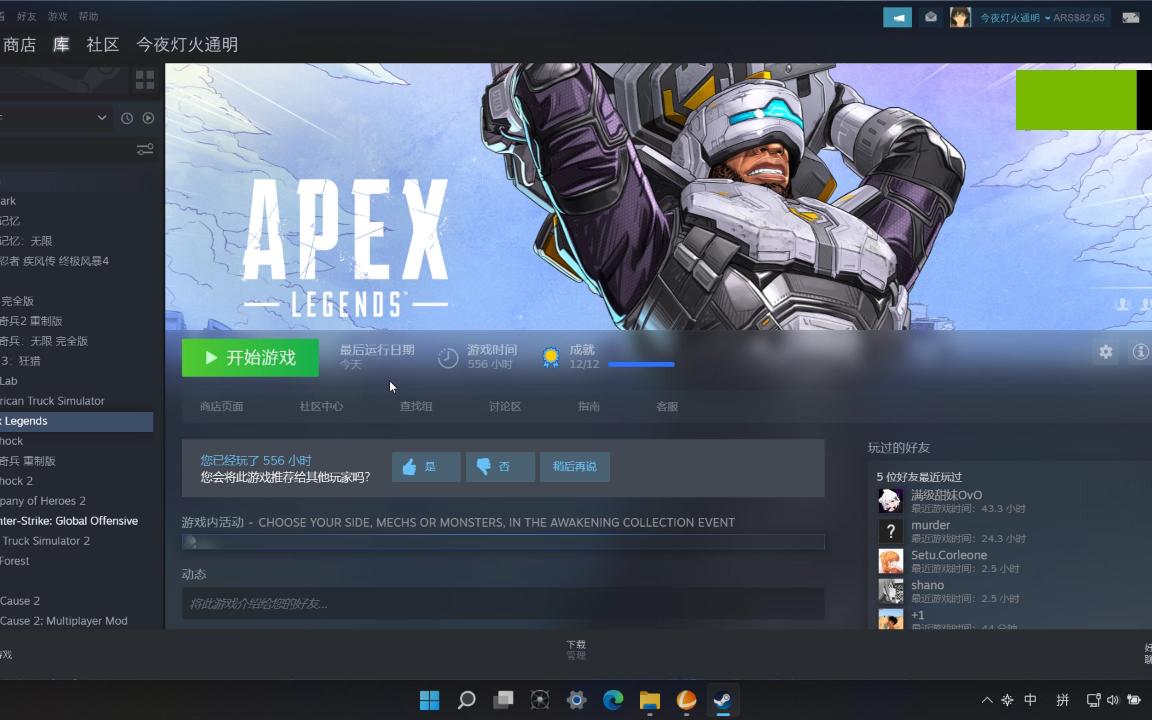Expand the taskbar hidden icons chevron
The width and height of the screenshot is (1152, 720).
[x=987, y=700]
